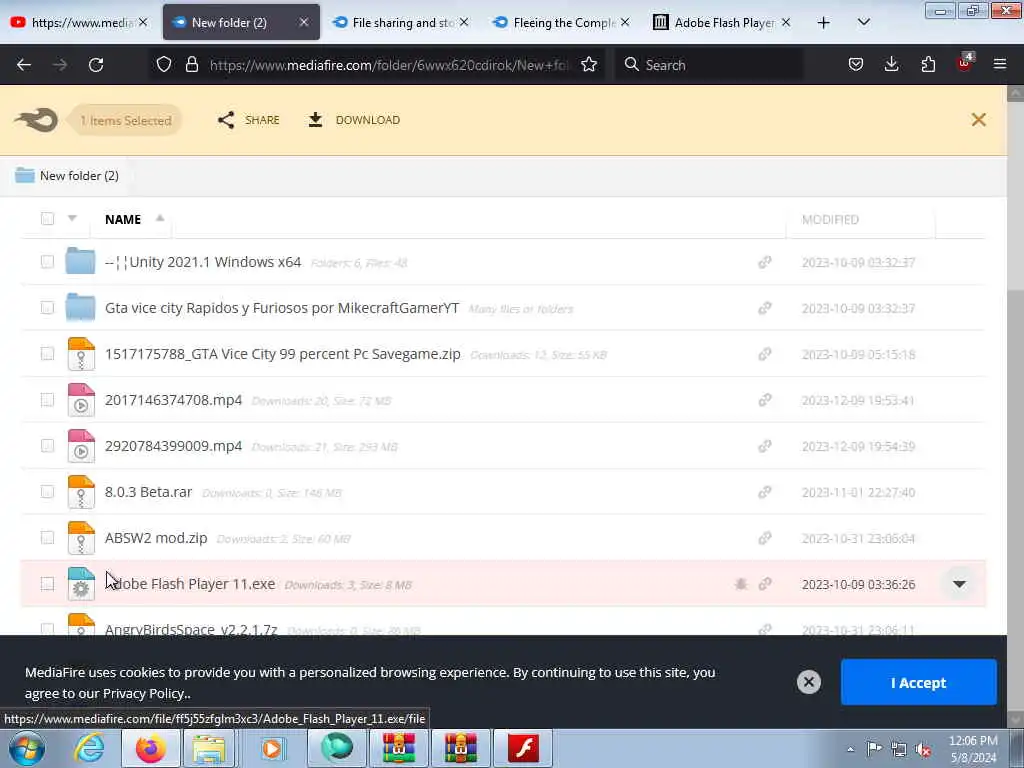Screen dimensions: 1024x768
Task: Click the bug report icon on Adobe Flash row
Action: coord(741,584)
